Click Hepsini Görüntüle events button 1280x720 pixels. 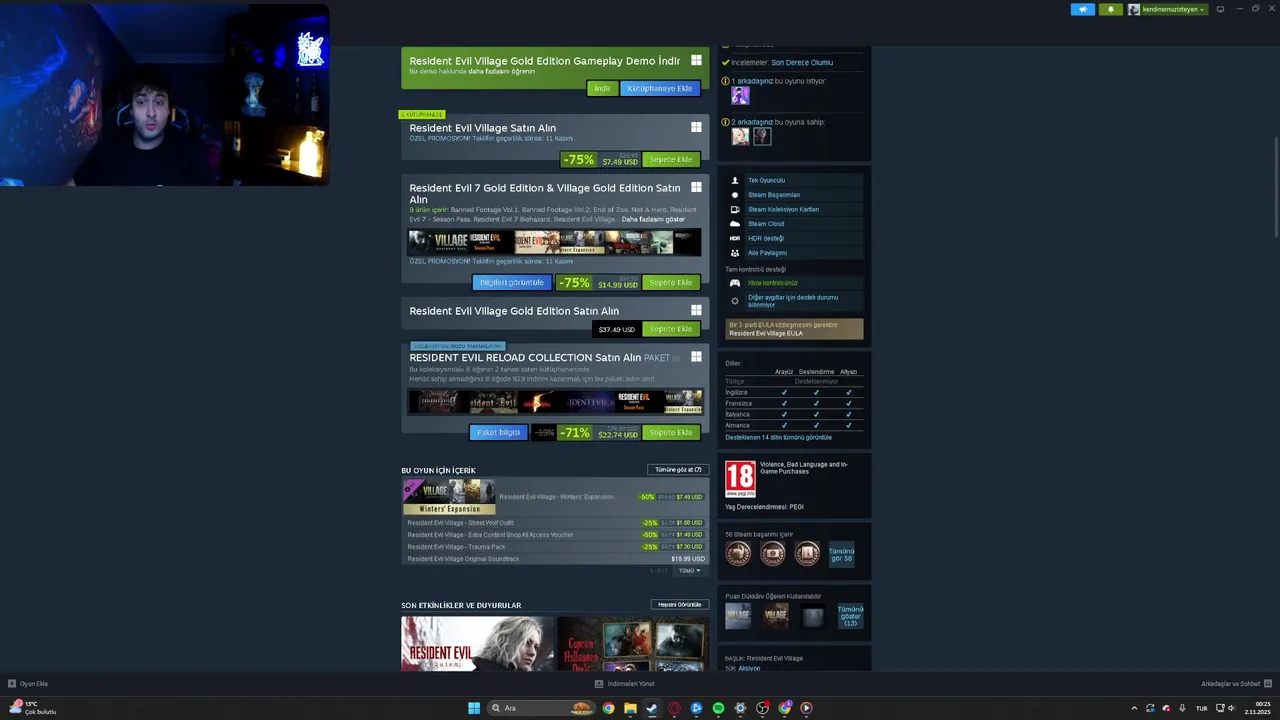point(679,604)
